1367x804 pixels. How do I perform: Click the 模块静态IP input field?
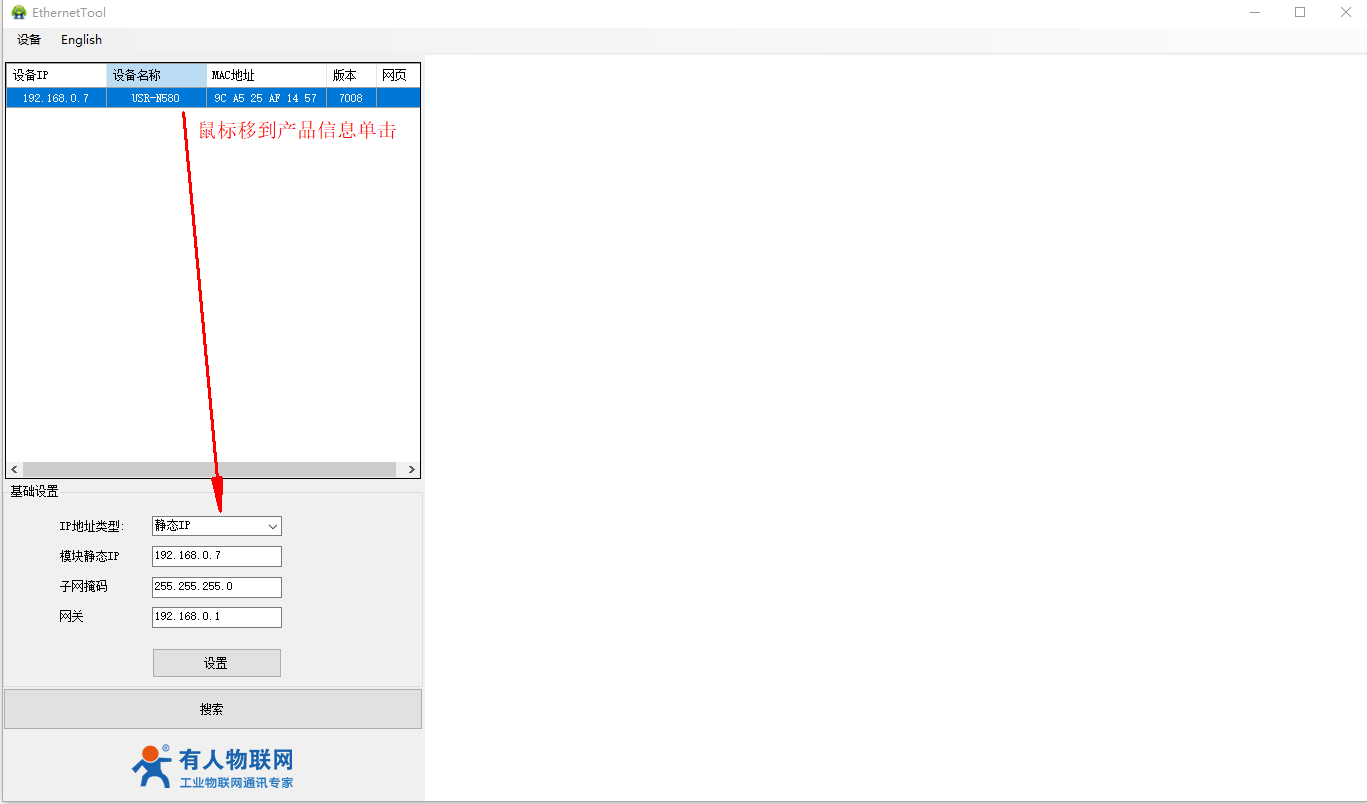(x=217, y=556)
